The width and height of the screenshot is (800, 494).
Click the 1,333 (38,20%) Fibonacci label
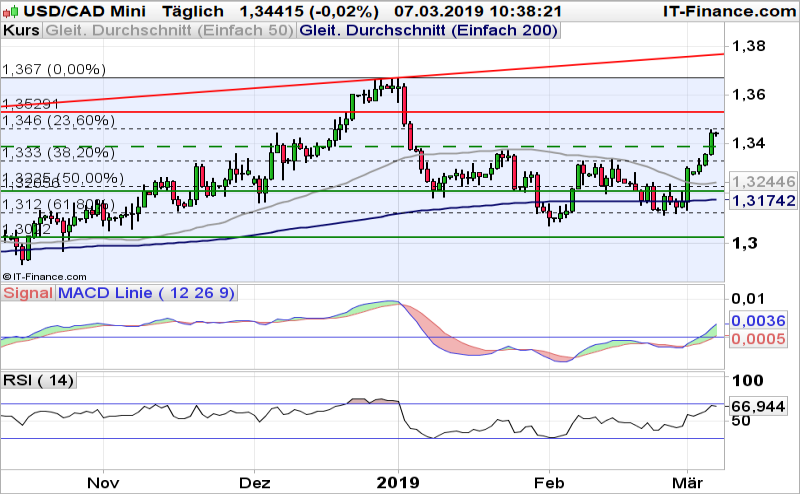[x=59, y=152]
